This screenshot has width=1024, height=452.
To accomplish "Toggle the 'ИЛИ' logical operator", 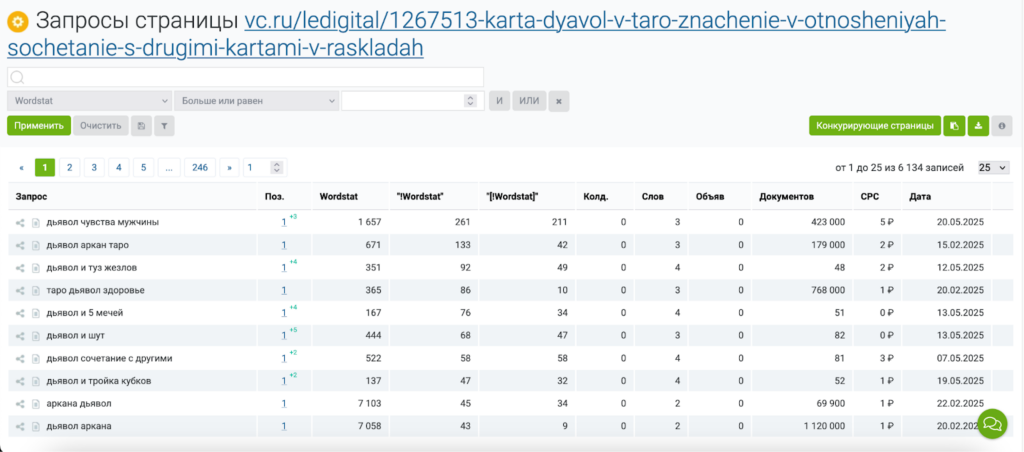I will click(x=528, y=101).
